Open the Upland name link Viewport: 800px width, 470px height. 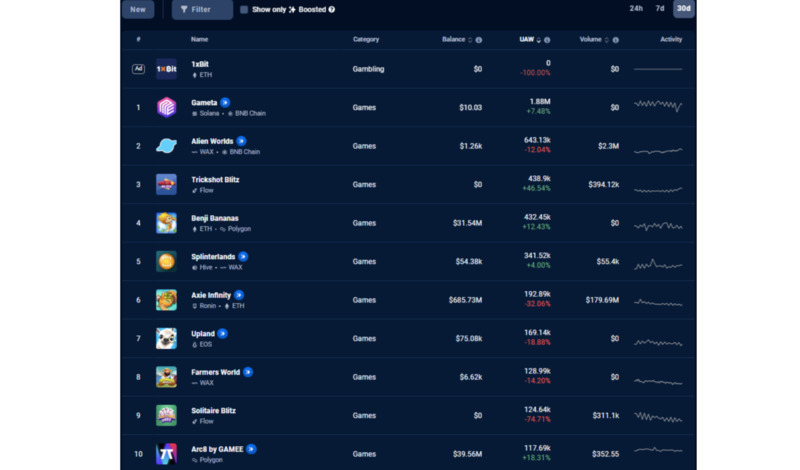click(x=203, y=334)
